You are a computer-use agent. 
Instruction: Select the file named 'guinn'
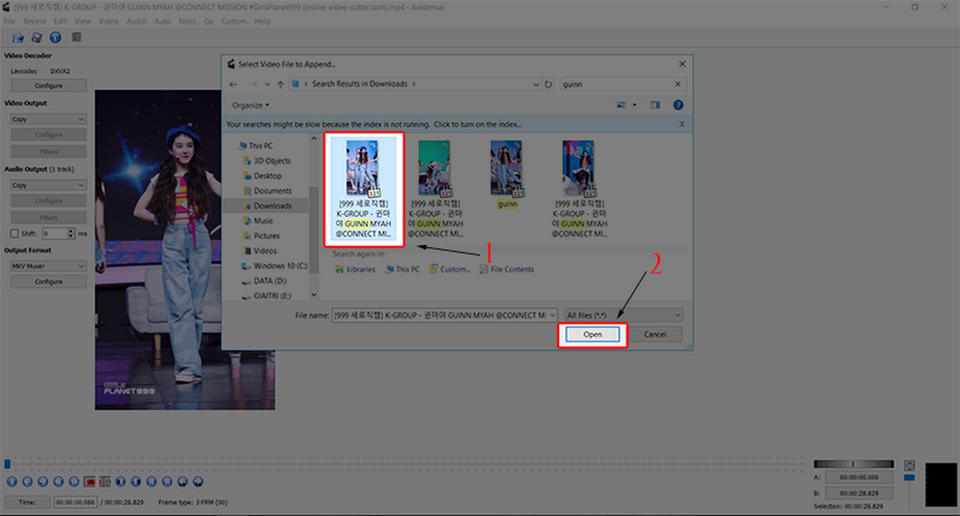tap(507, 175)
